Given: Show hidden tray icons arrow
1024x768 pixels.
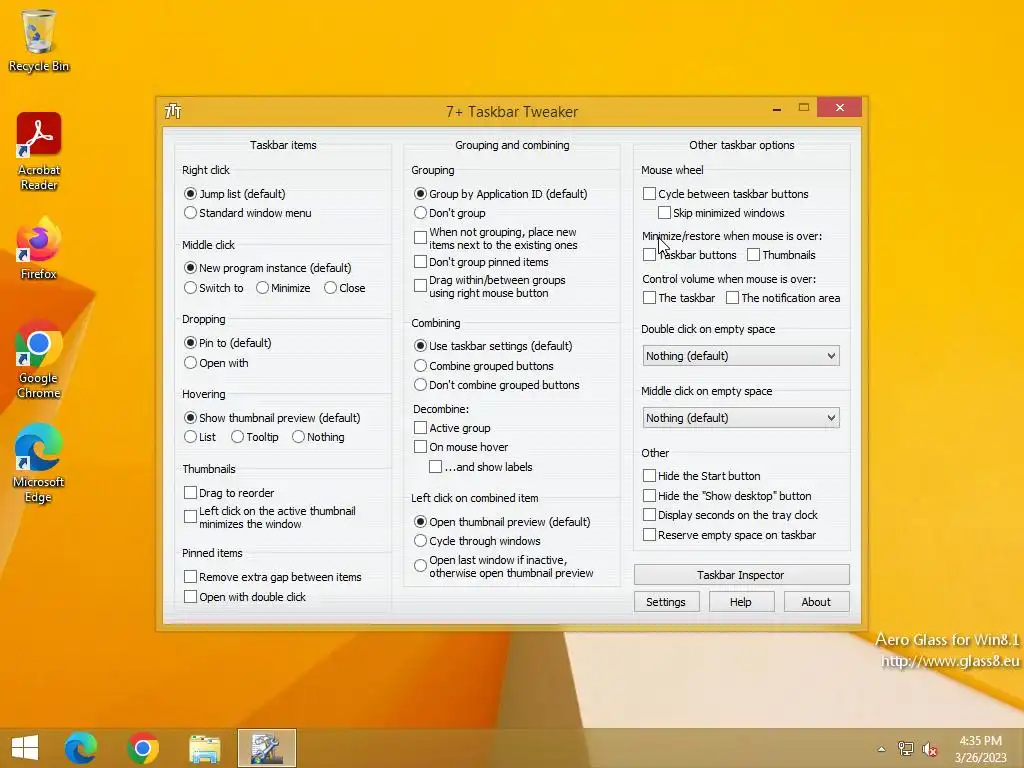Looking at the screenshot, I should pos(881,749).
